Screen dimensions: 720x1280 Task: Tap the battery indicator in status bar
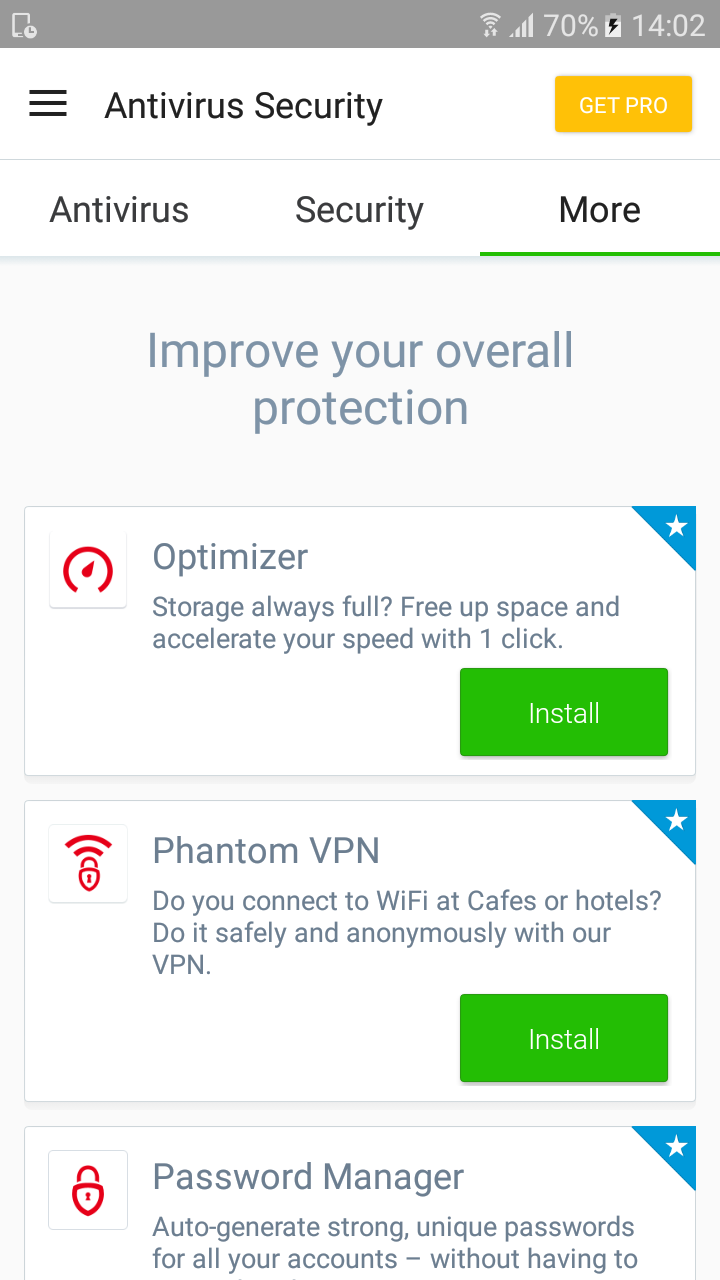[x=613, y=25]
